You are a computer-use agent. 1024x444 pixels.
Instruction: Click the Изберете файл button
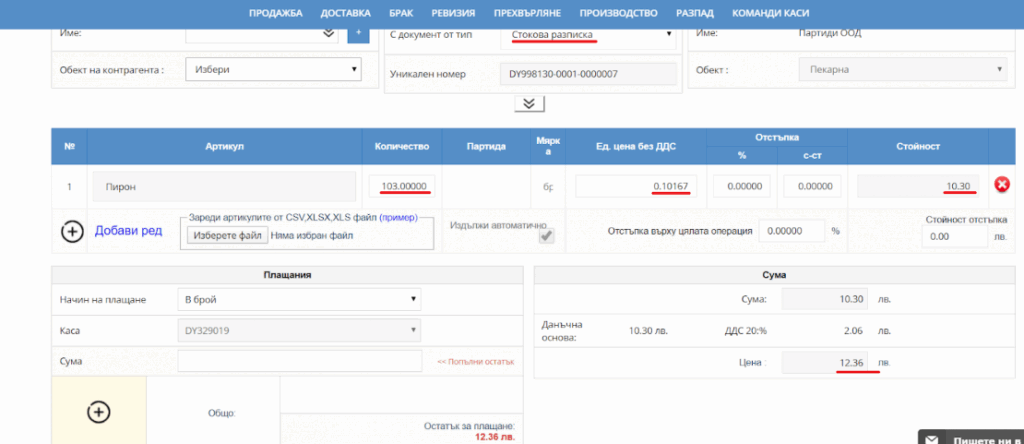tap(226, 235)
